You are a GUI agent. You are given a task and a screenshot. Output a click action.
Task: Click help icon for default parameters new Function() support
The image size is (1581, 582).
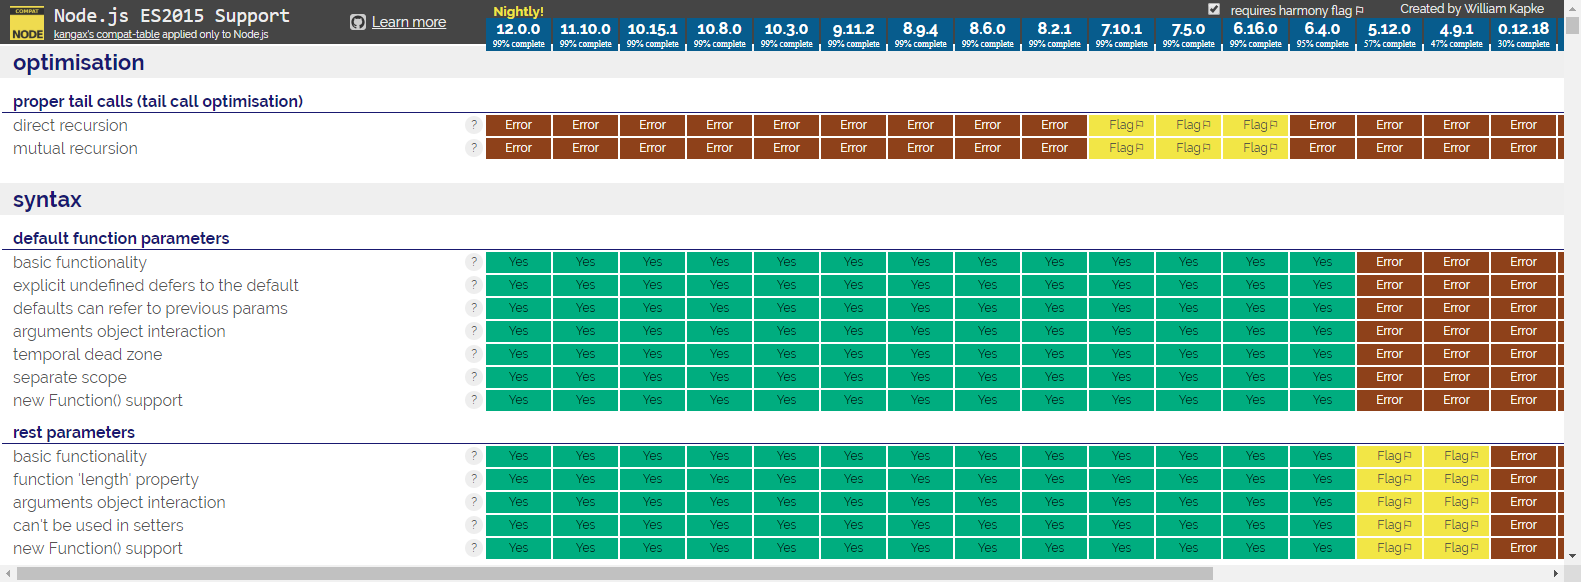pyautogui.click(x=473, y=400)
